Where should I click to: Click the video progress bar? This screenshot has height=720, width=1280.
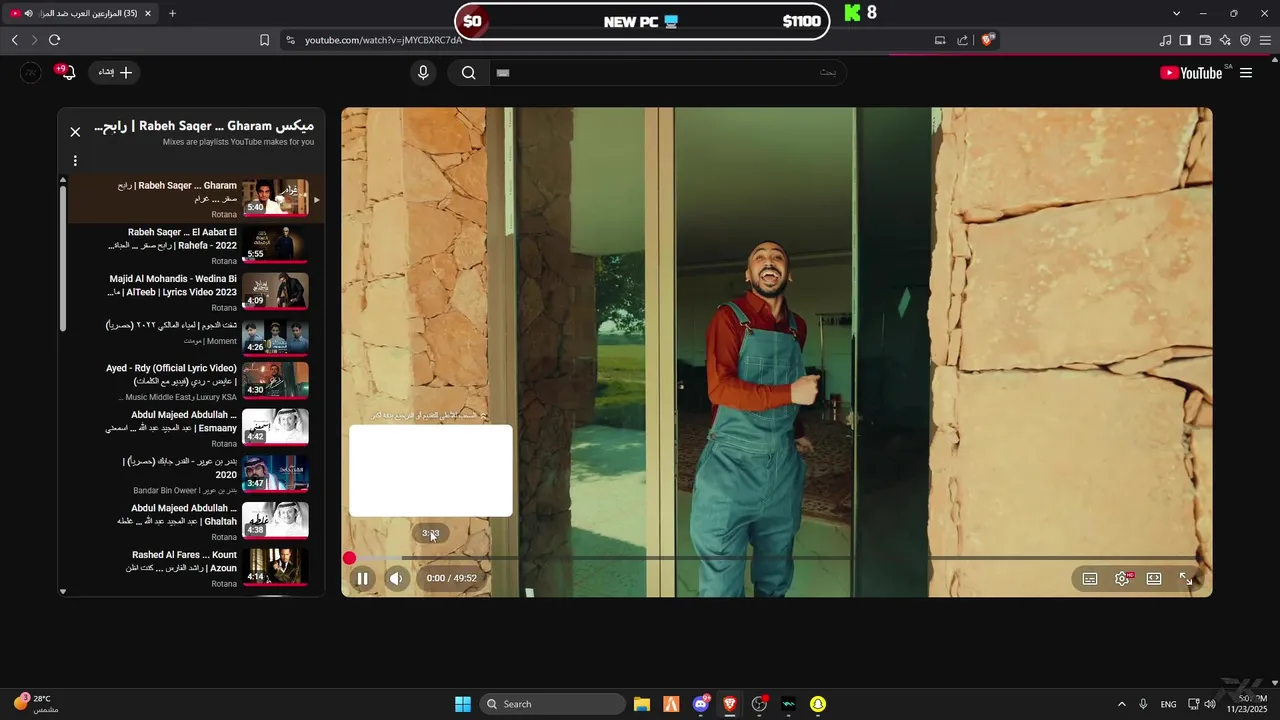(x=775, y=558)
